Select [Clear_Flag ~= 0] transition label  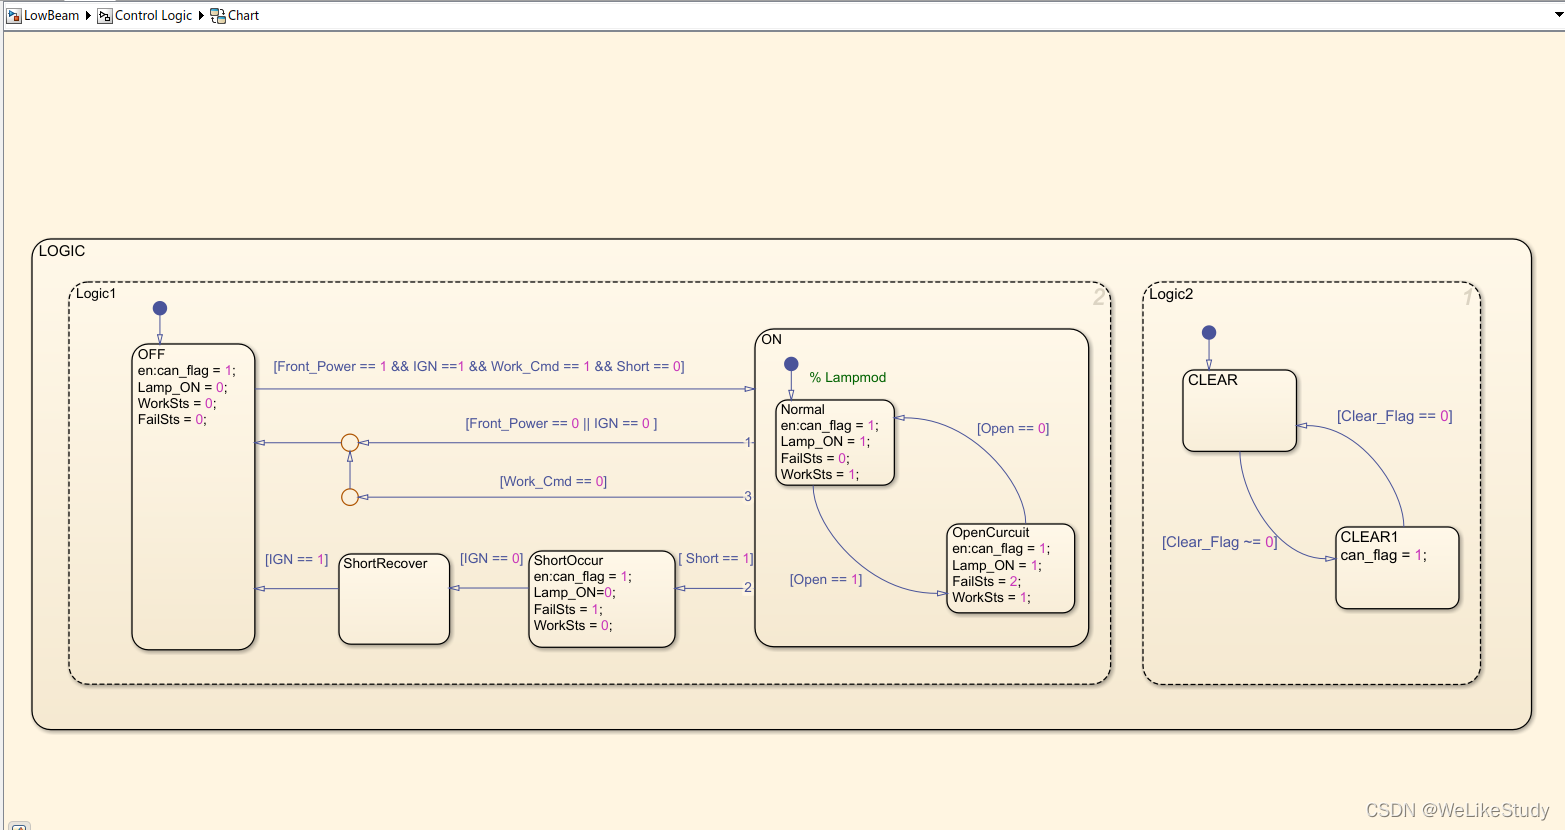click(x=1219, y=542)
